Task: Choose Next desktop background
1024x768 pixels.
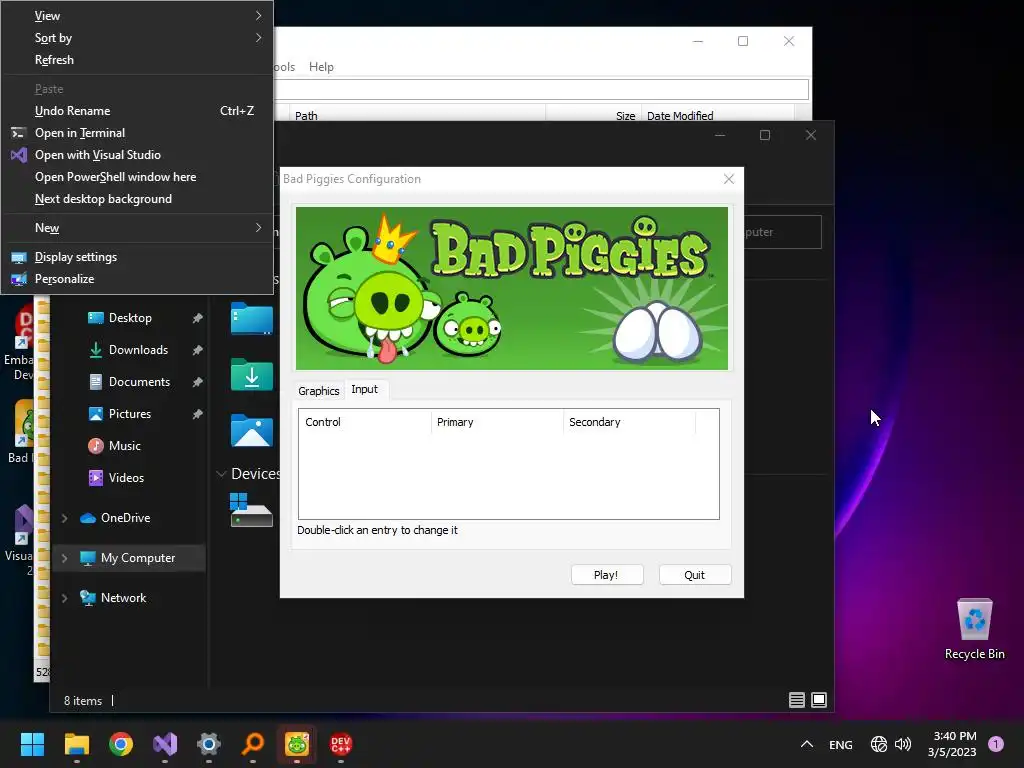Action: [x=136, y=199]
